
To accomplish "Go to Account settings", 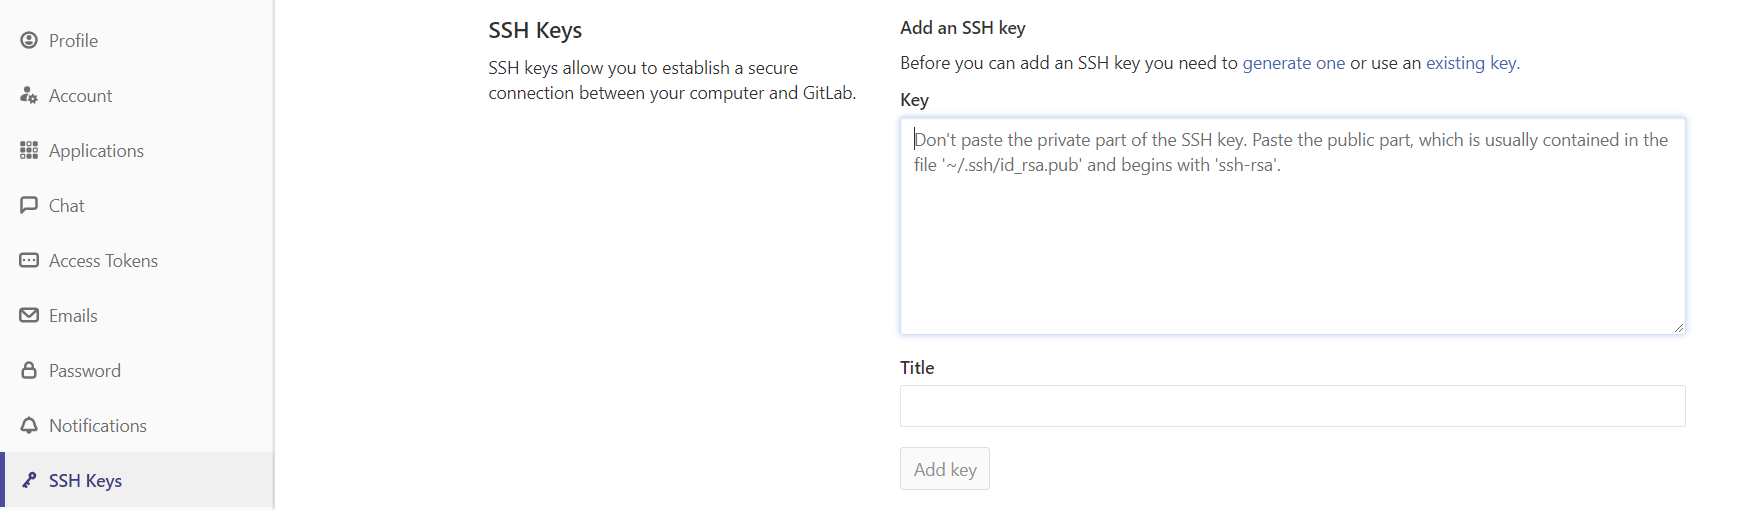I will click(80, 96).
